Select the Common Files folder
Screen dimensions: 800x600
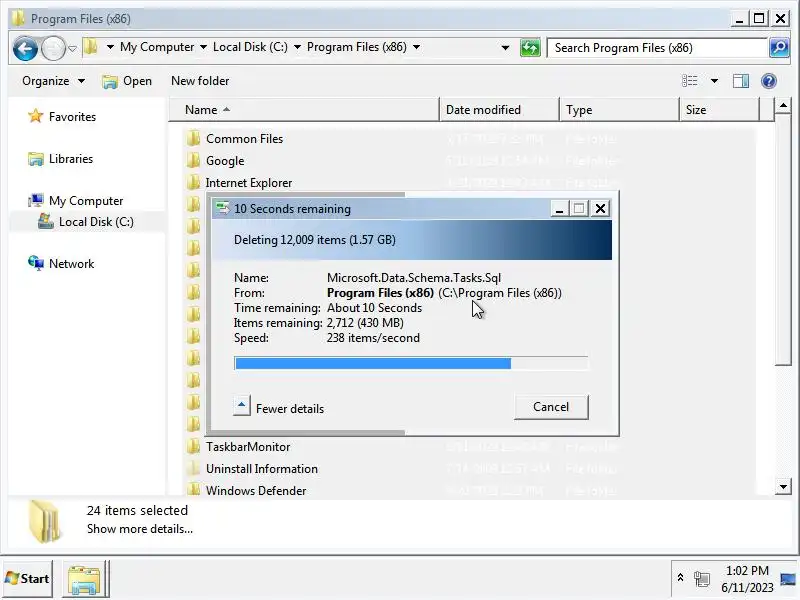pos(244,139)
